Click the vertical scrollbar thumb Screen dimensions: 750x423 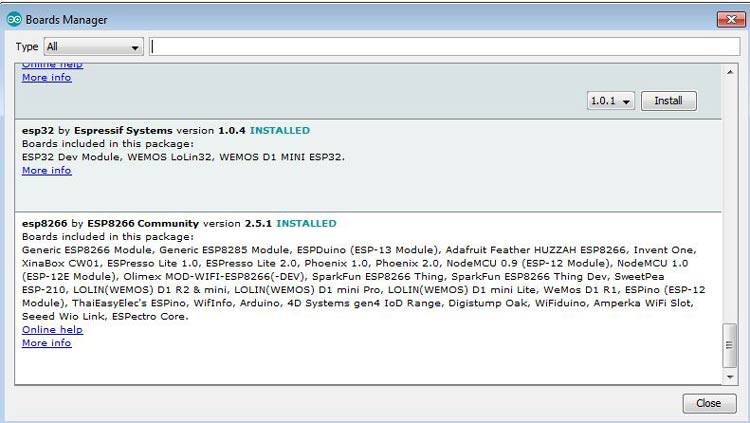[729, 345]
